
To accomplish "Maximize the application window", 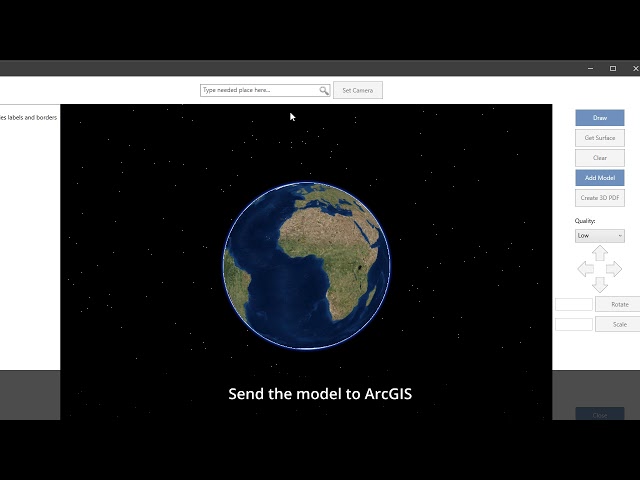I will [613, 68].
